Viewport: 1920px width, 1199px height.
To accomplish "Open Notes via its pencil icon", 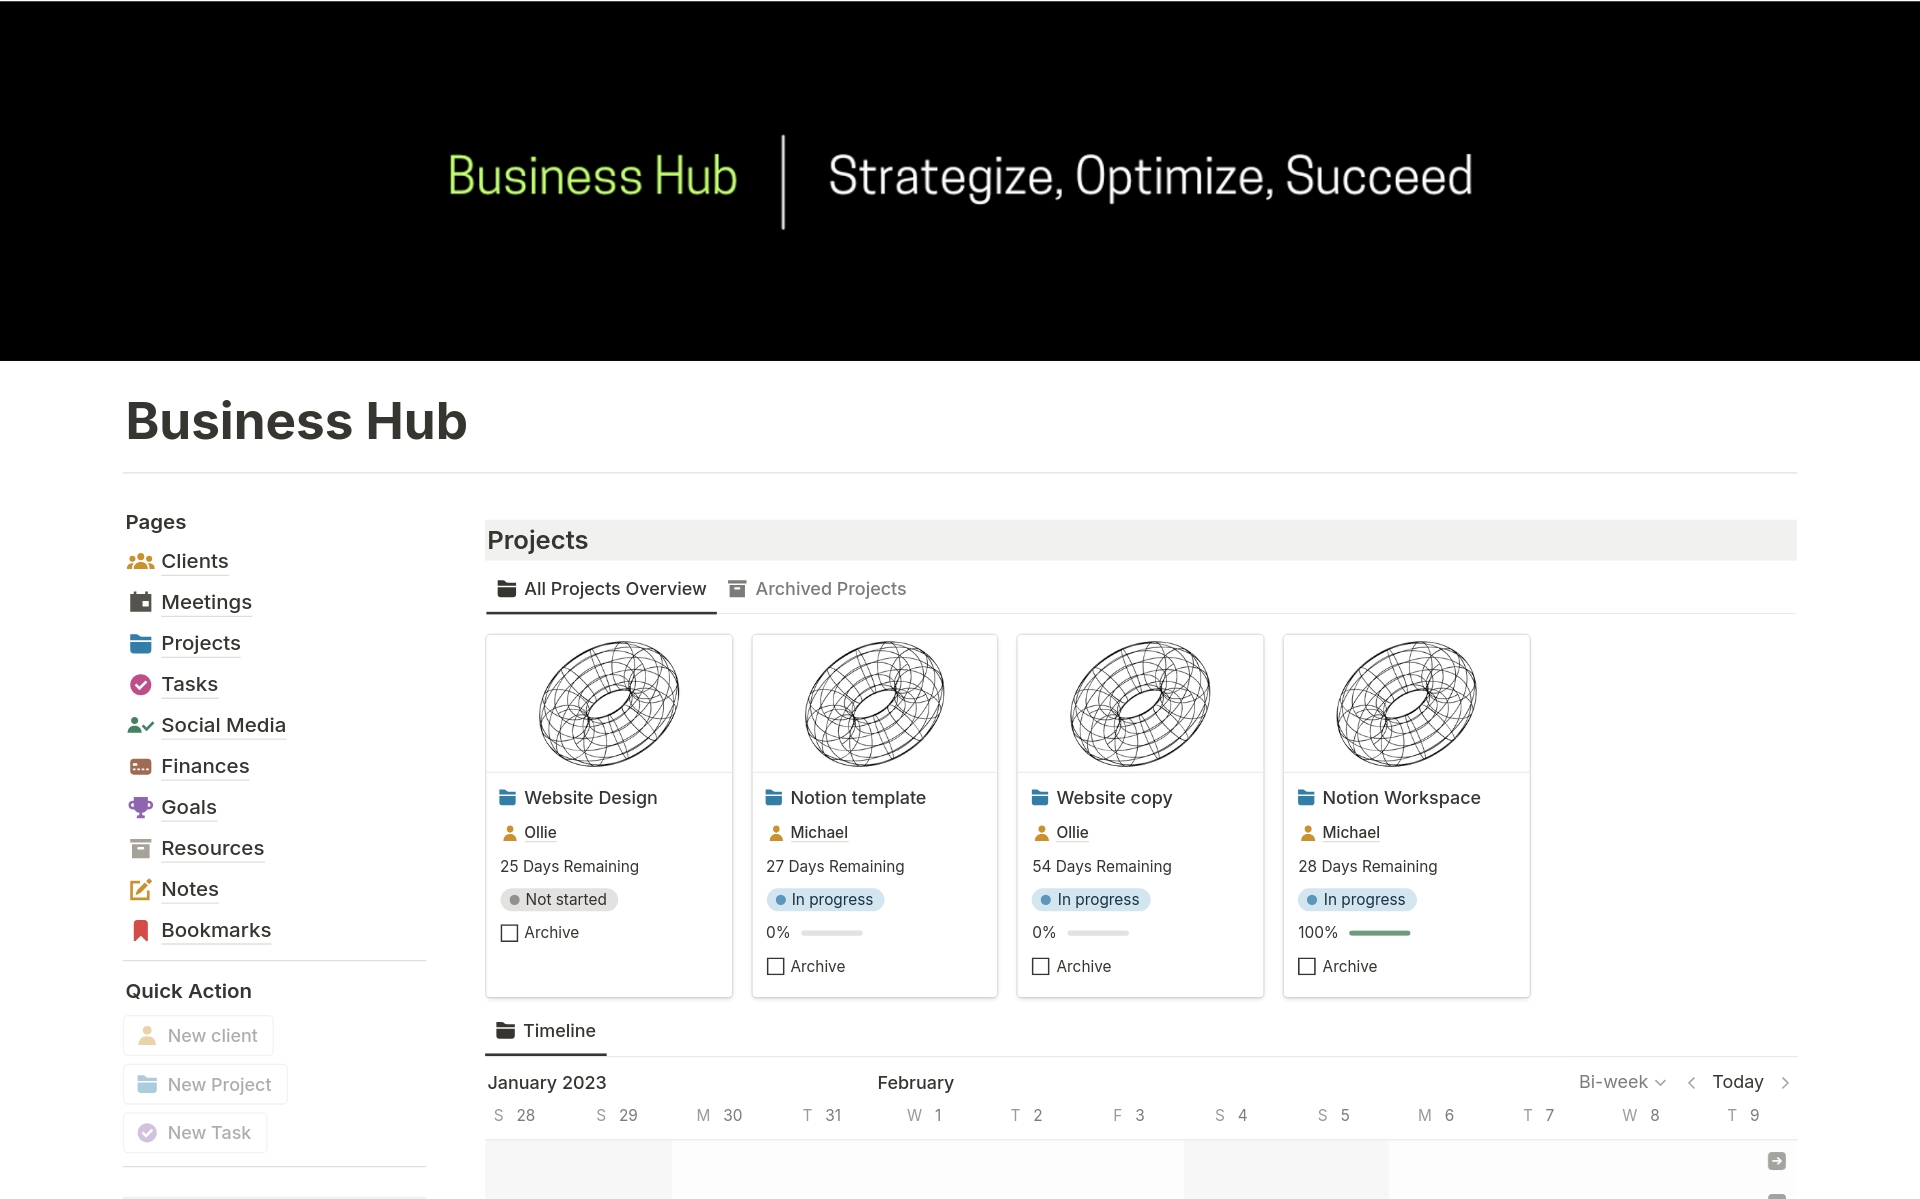I will click(x=140, y=889).
